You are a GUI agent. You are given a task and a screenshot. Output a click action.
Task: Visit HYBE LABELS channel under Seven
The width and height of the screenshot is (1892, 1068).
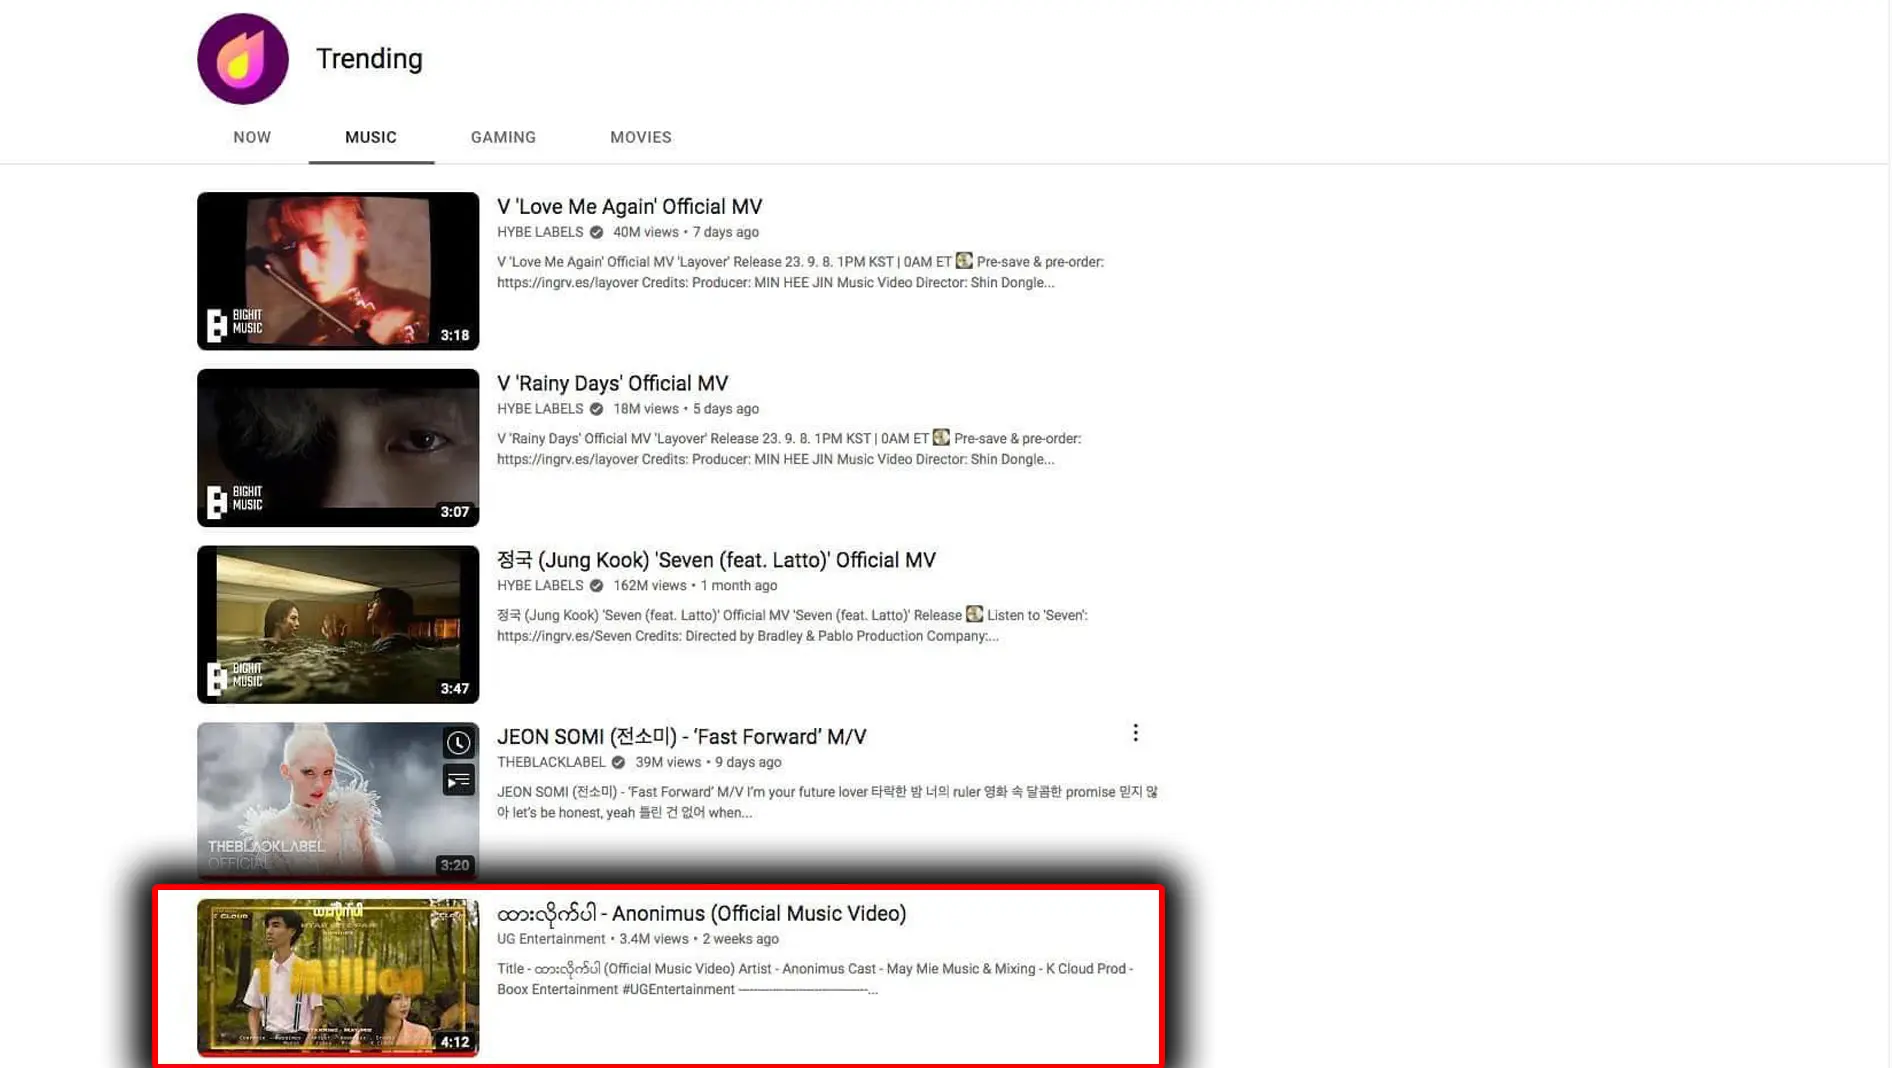coord(540,586)
